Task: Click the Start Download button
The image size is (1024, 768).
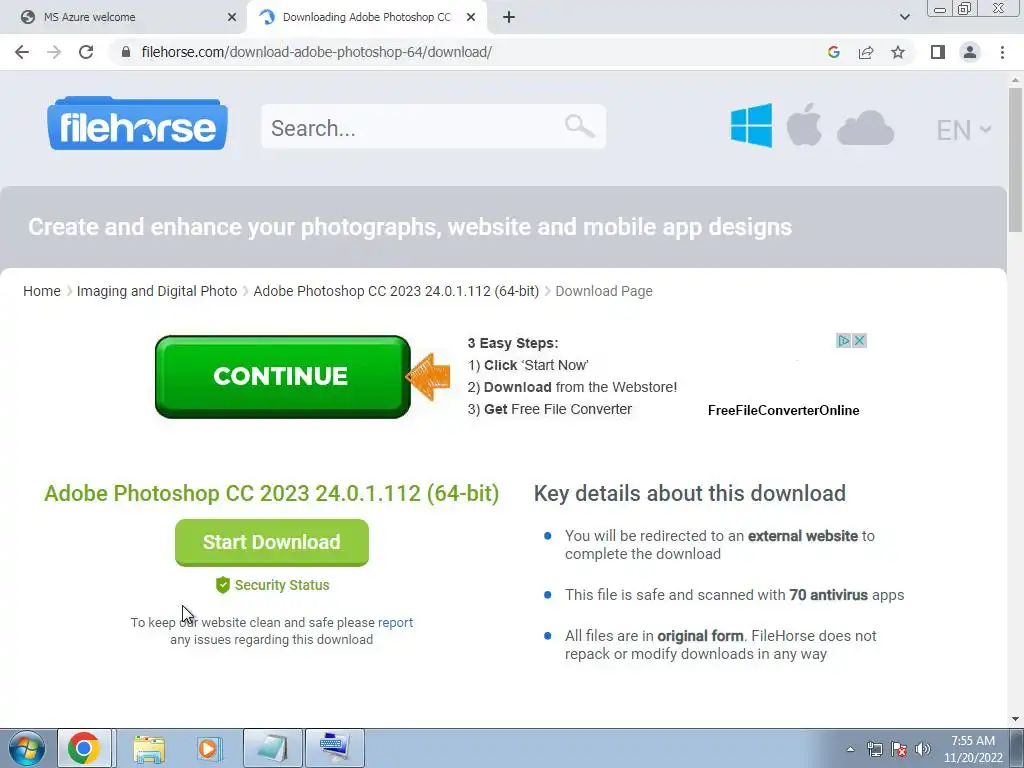Action: 272,542
